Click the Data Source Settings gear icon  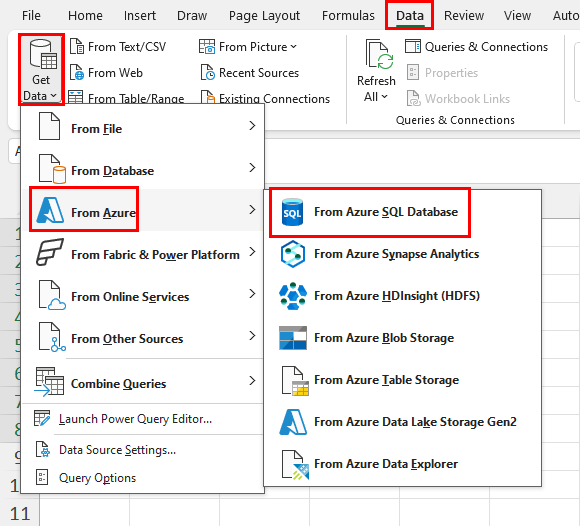tap(43, 449)
